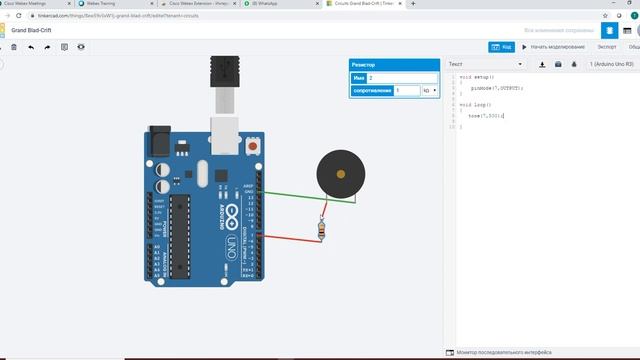Toggle visibility of notes eye icon
Image resolution: width=640 pixels, height=360 pixels.
[81, 47]
